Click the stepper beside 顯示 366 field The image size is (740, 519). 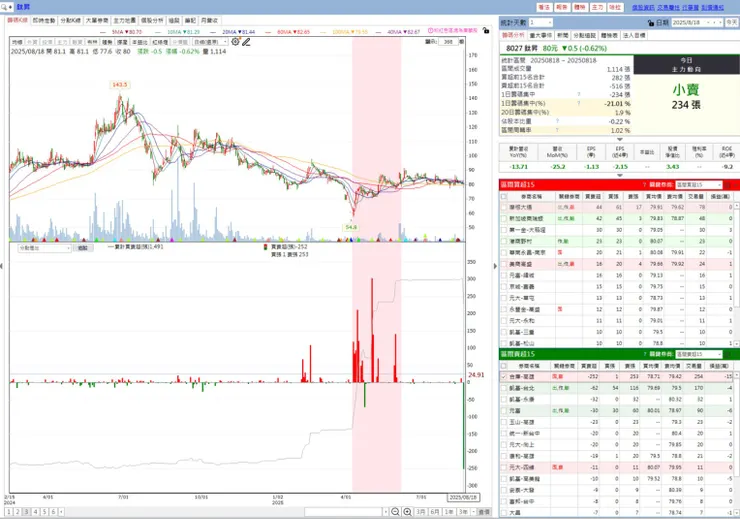(461, 42)
